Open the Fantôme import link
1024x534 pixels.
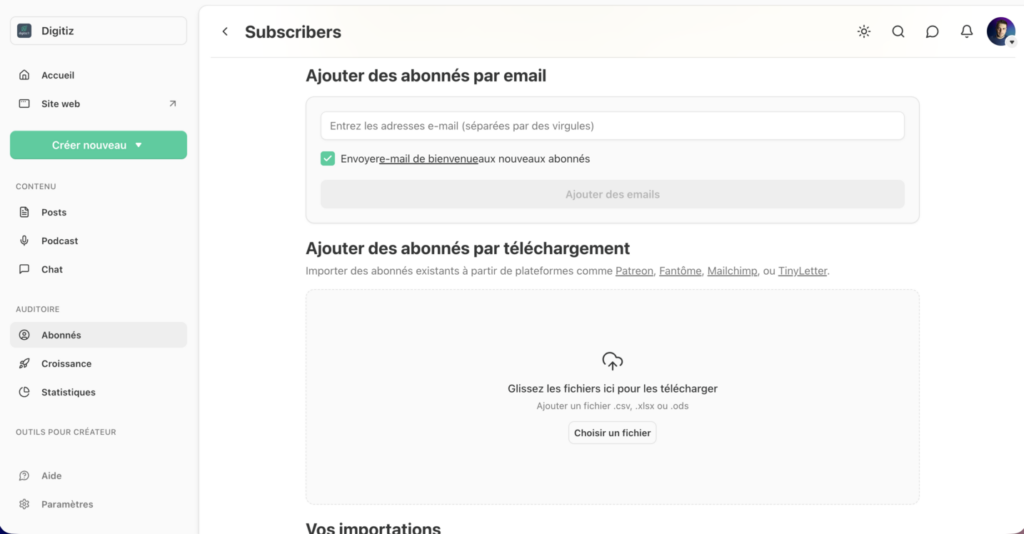(x=680, y=271)
